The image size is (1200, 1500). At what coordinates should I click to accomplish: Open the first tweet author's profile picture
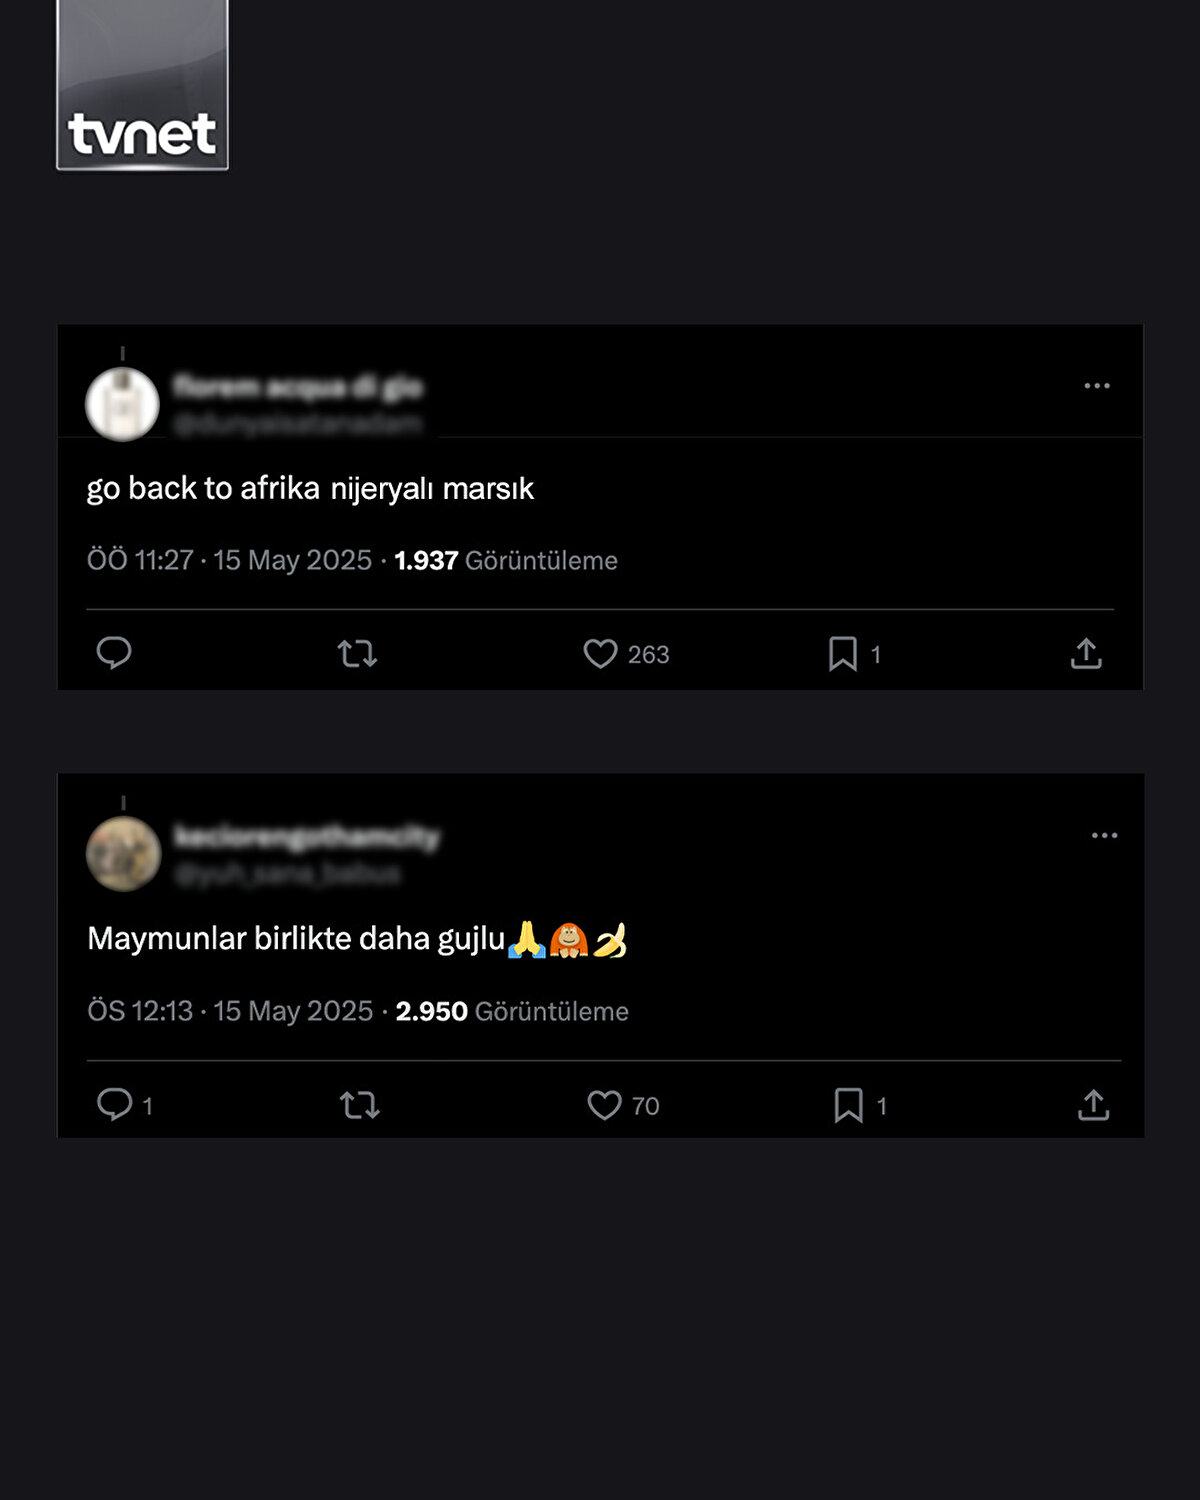[122, 404]
